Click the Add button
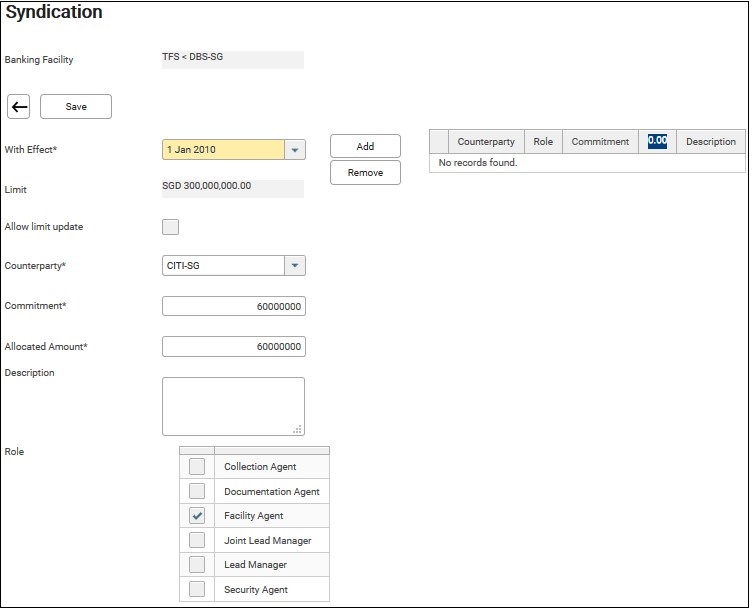The height and width of the screenshot is (609, 752). click(365, 146)
